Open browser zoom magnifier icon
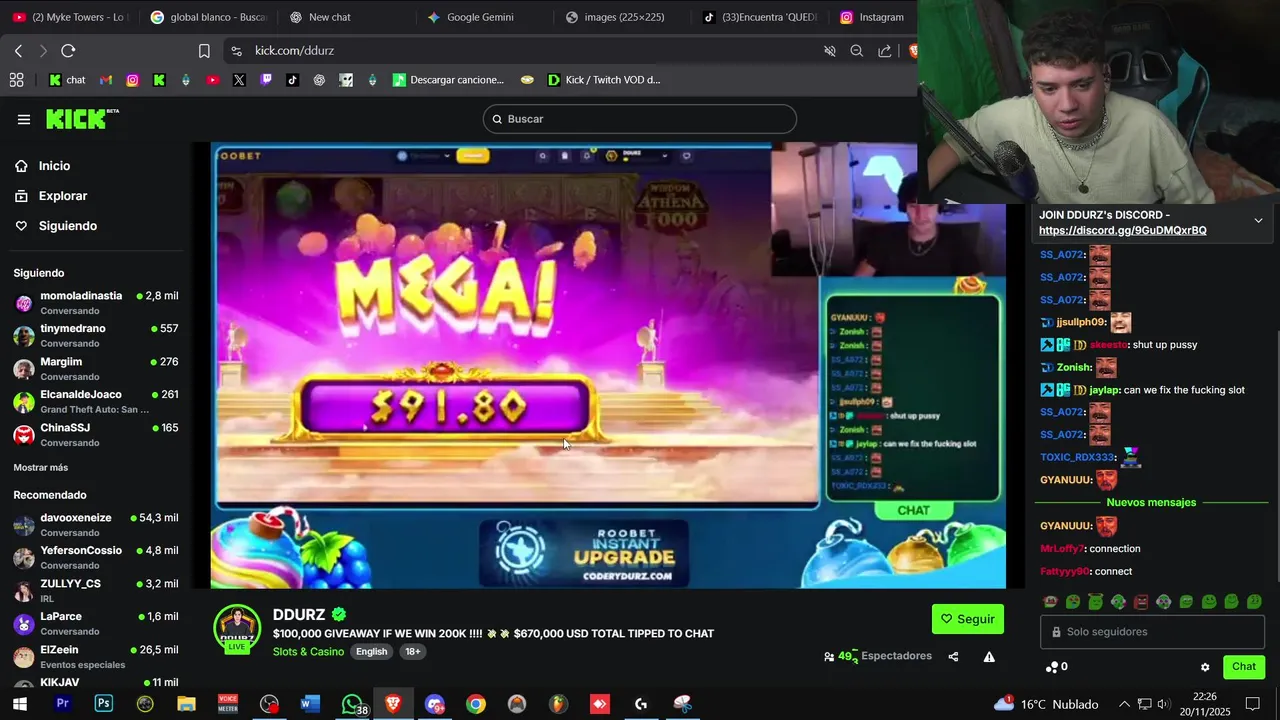The height and width of the screenshot is (720, 1280). 857,51
